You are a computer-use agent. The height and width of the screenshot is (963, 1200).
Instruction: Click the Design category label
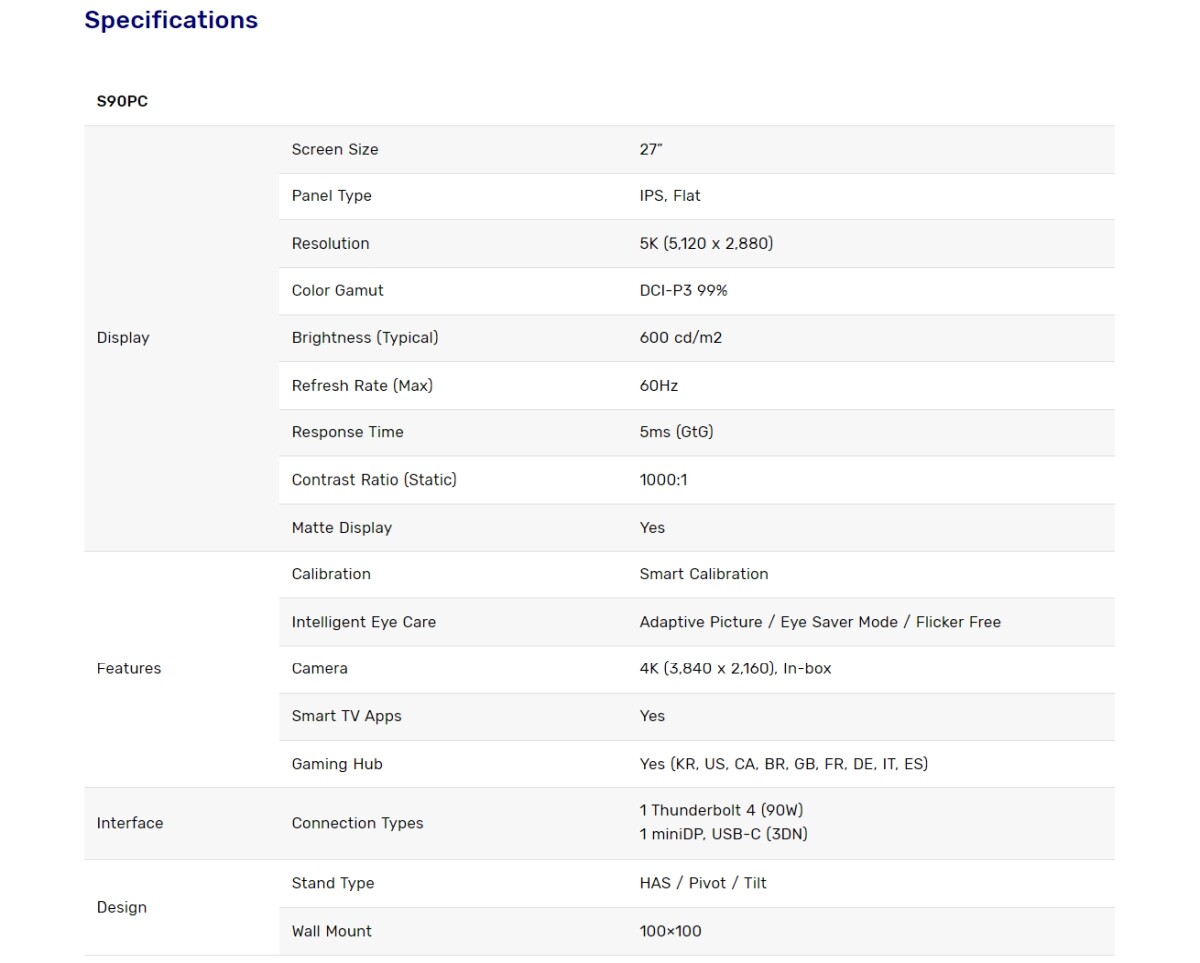point(122,907)
